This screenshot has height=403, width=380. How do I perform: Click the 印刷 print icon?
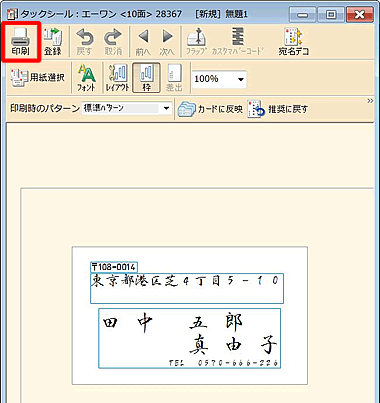tap(21, 41)
